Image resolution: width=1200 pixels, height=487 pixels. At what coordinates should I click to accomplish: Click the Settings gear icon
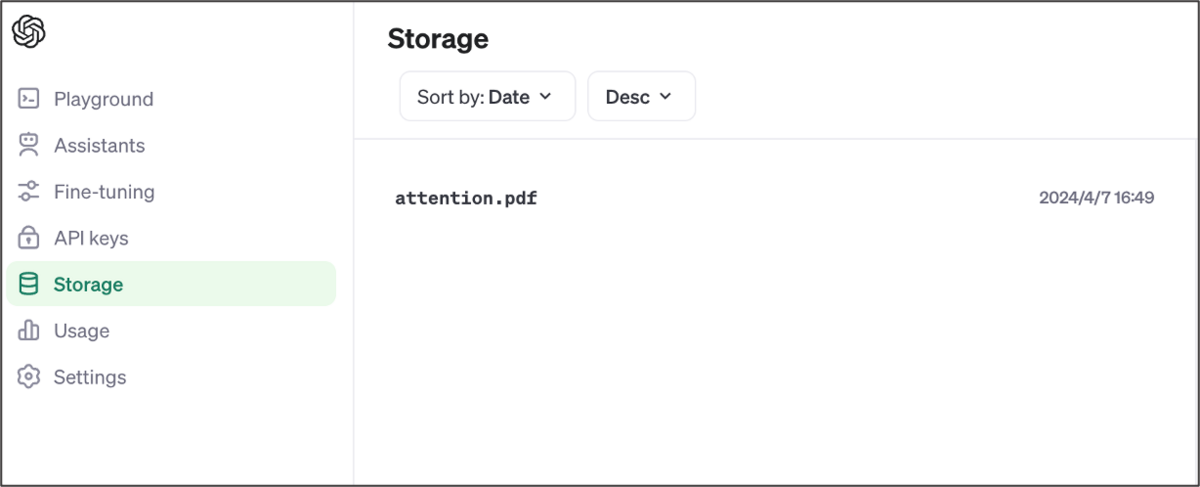29,377
